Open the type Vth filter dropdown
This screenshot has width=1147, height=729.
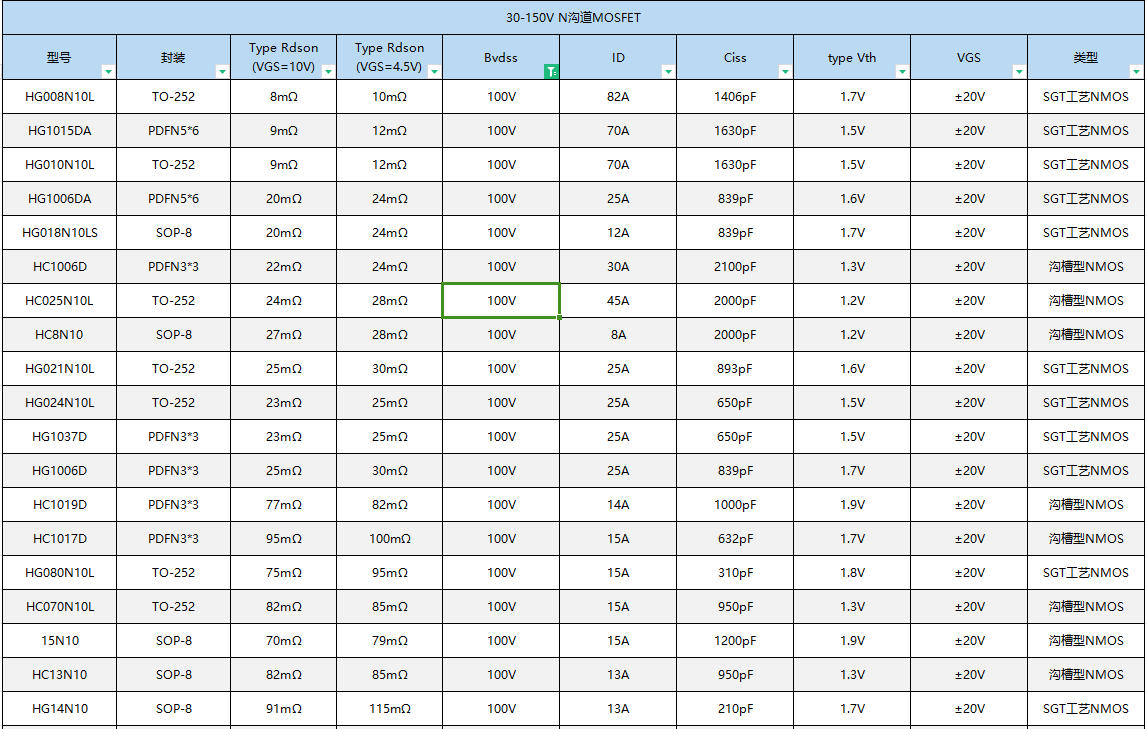click(902, 71)
